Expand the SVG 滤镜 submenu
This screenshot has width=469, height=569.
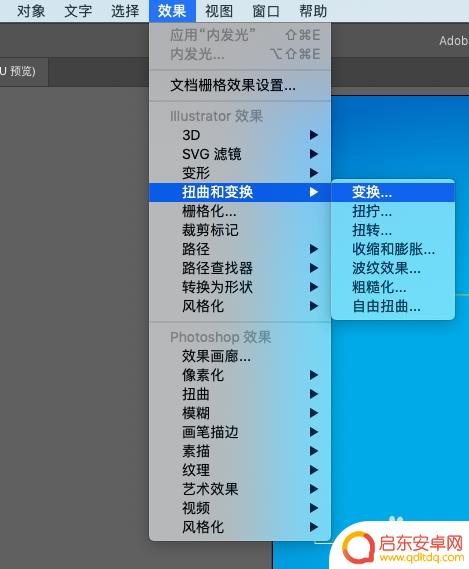tap(240, 154)
